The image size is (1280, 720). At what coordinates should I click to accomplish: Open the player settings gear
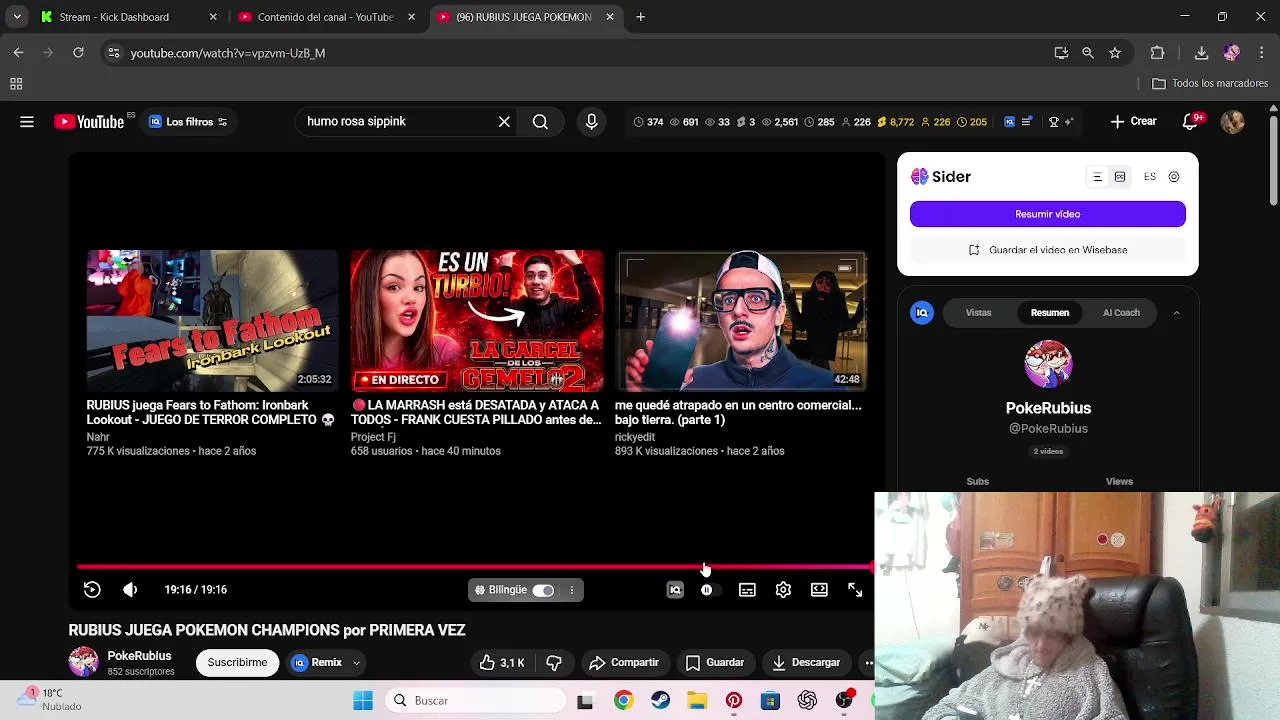[x=783, y=590]
